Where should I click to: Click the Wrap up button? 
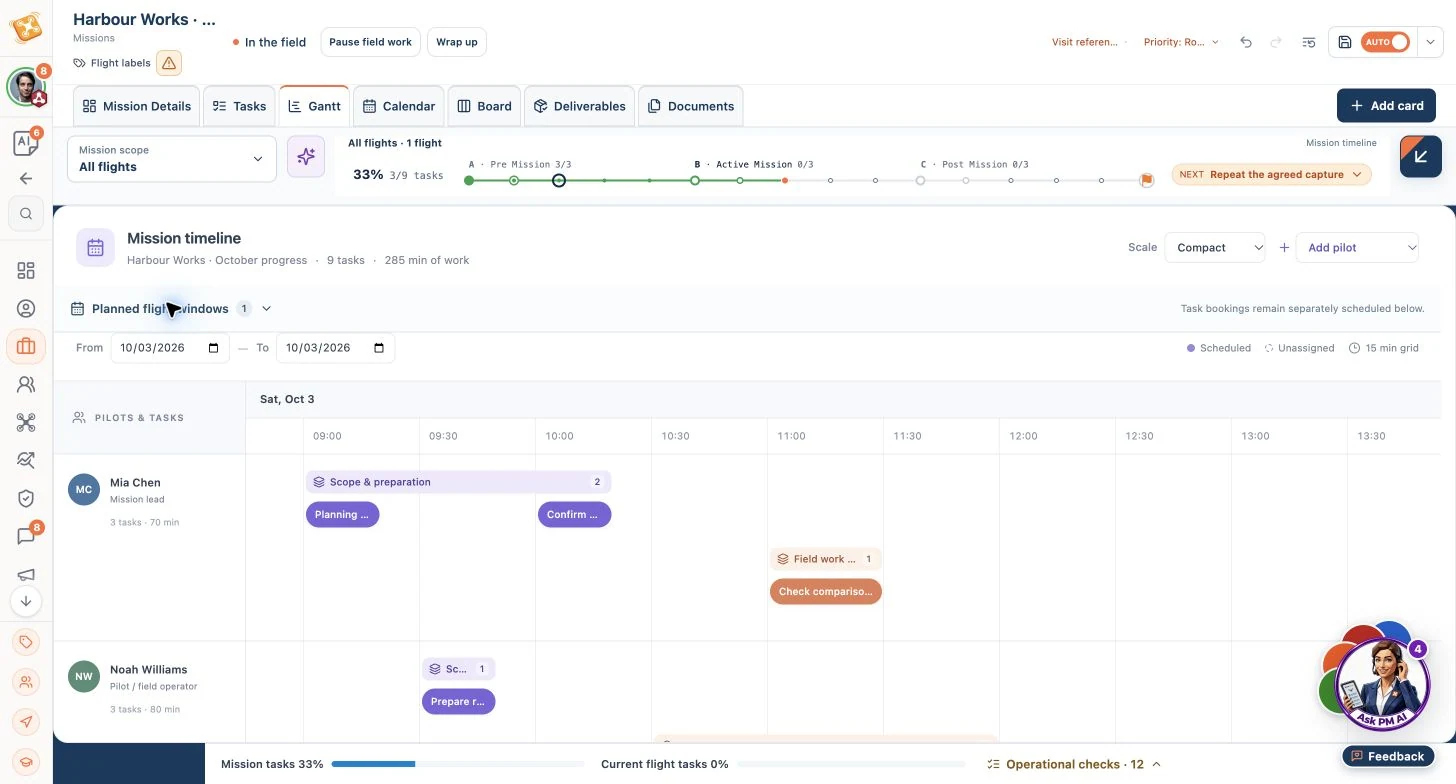point(457,42)
